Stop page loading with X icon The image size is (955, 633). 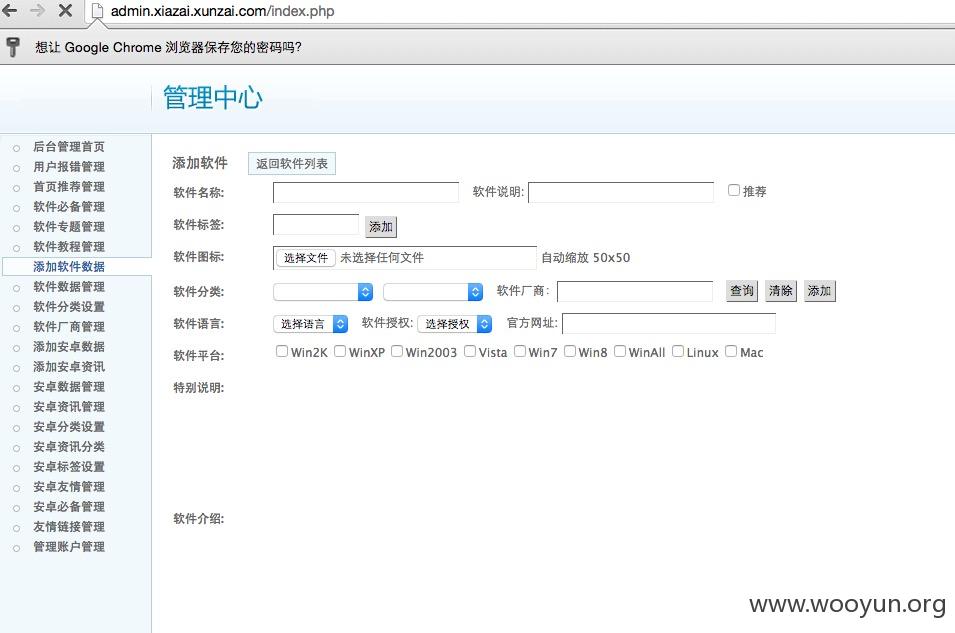65,10
